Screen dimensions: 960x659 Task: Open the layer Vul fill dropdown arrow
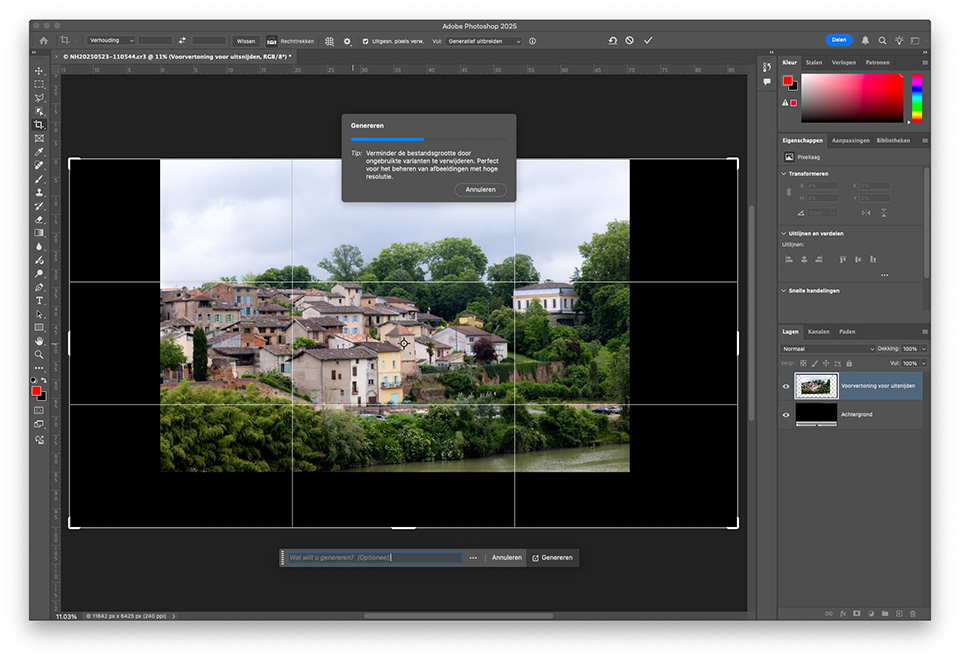click(924, 363)
